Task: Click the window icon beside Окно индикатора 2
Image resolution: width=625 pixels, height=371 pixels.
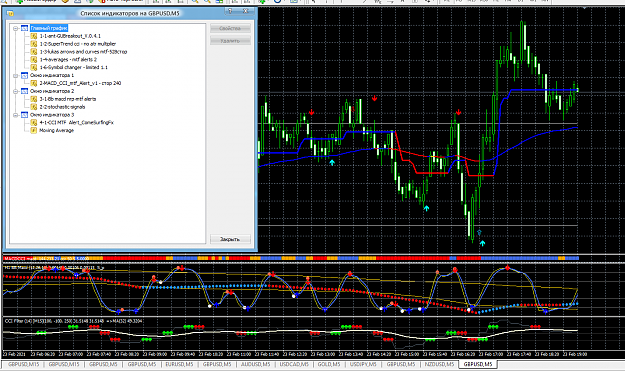Action: tap(24, 91)
